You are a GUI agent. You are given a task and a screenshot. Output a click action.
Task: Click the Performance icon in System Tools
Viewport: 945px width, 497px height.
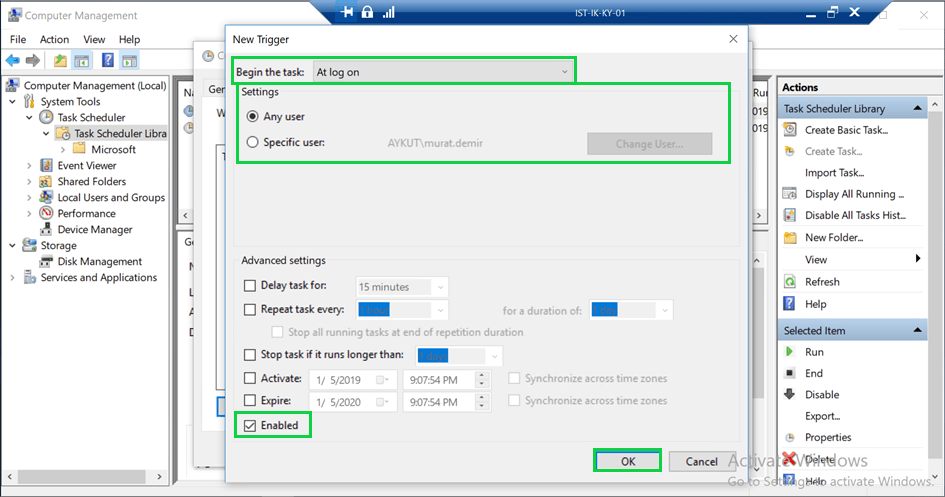(47, 214)
